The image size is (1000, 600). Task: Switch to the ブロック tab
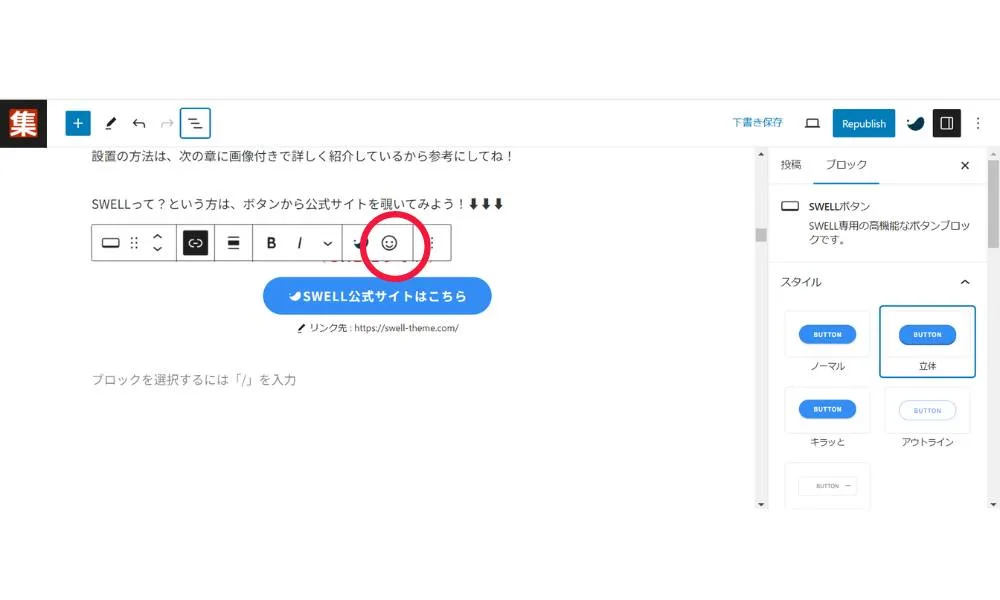point(846,165)
